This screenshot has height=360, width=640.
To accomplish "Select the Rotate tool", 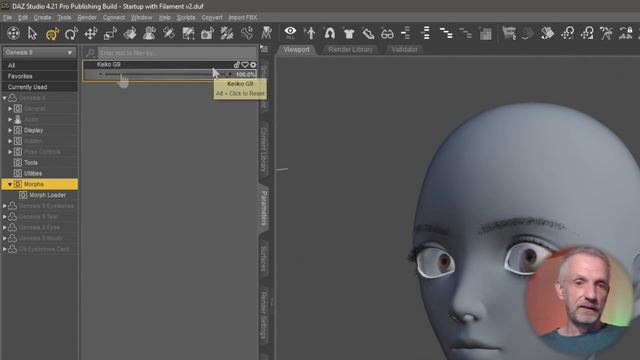I will [x=71, y=33].
